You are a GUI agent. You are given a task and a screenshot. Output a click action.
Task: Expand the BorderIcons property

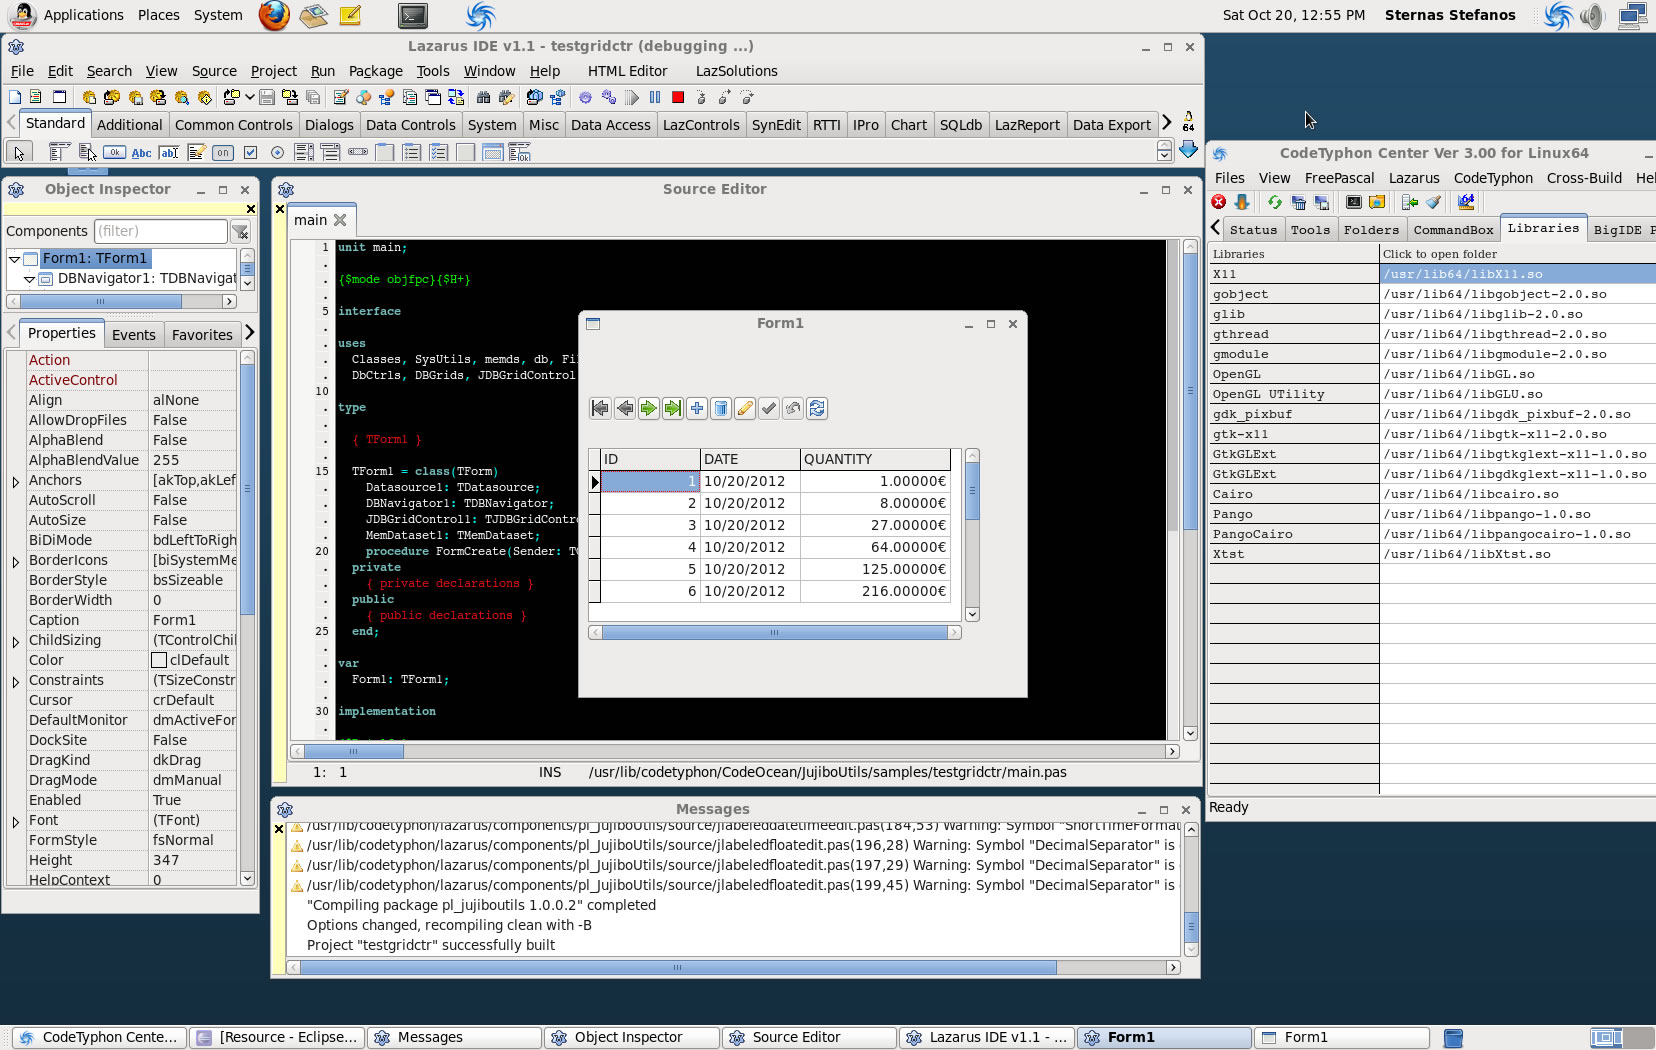pos(16,561)
